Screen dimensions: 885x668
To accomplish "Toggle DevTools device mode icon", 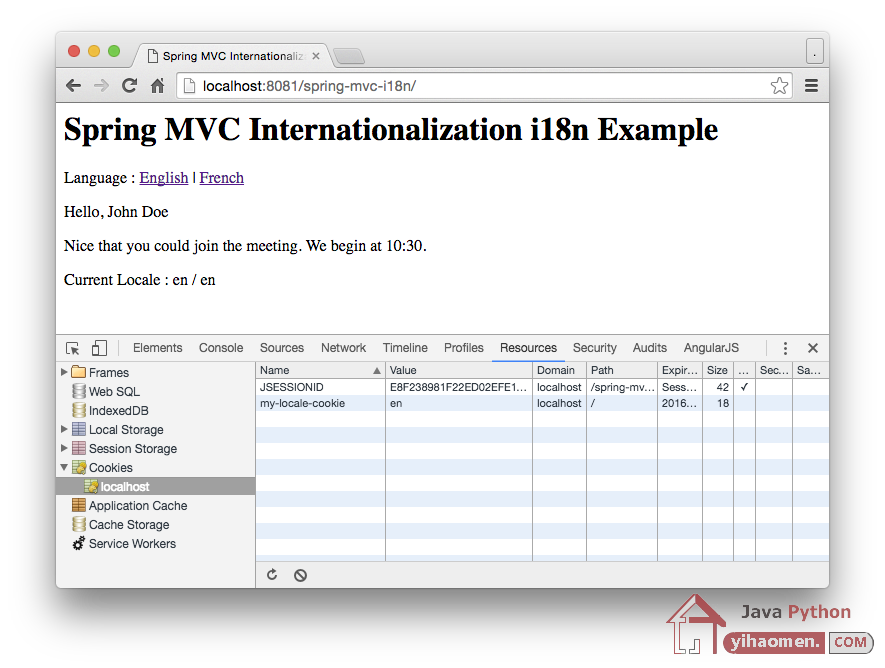I will coord(99,348).
